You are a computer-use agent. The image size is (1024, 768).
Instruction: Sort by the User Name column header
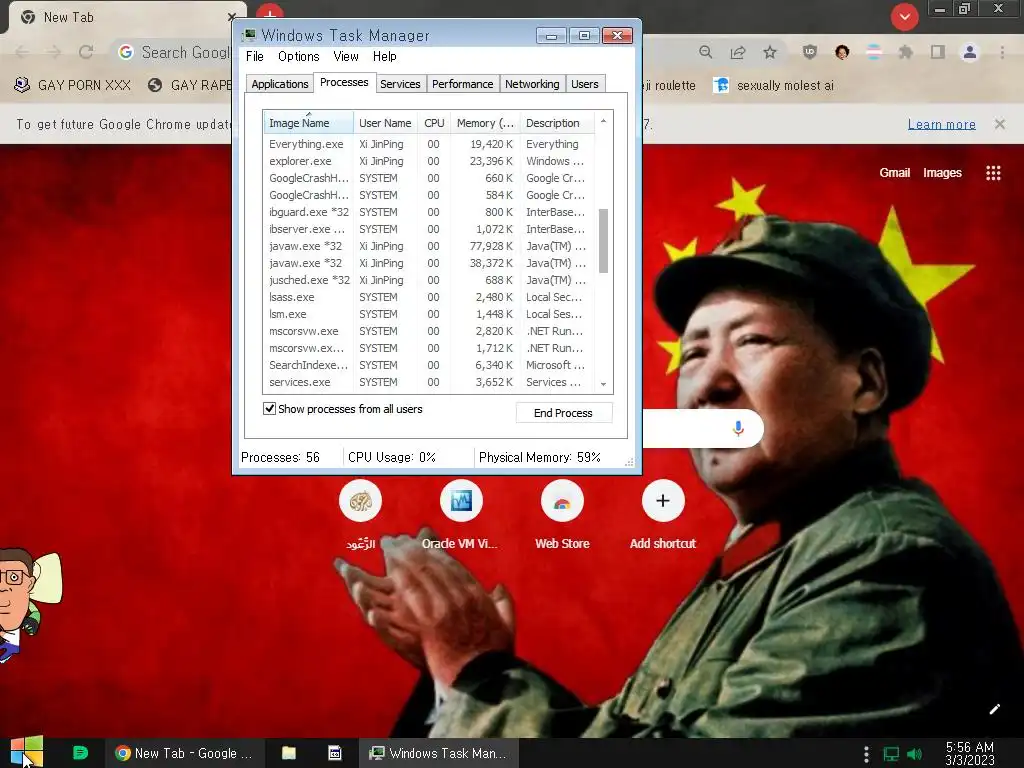(385, 123)
